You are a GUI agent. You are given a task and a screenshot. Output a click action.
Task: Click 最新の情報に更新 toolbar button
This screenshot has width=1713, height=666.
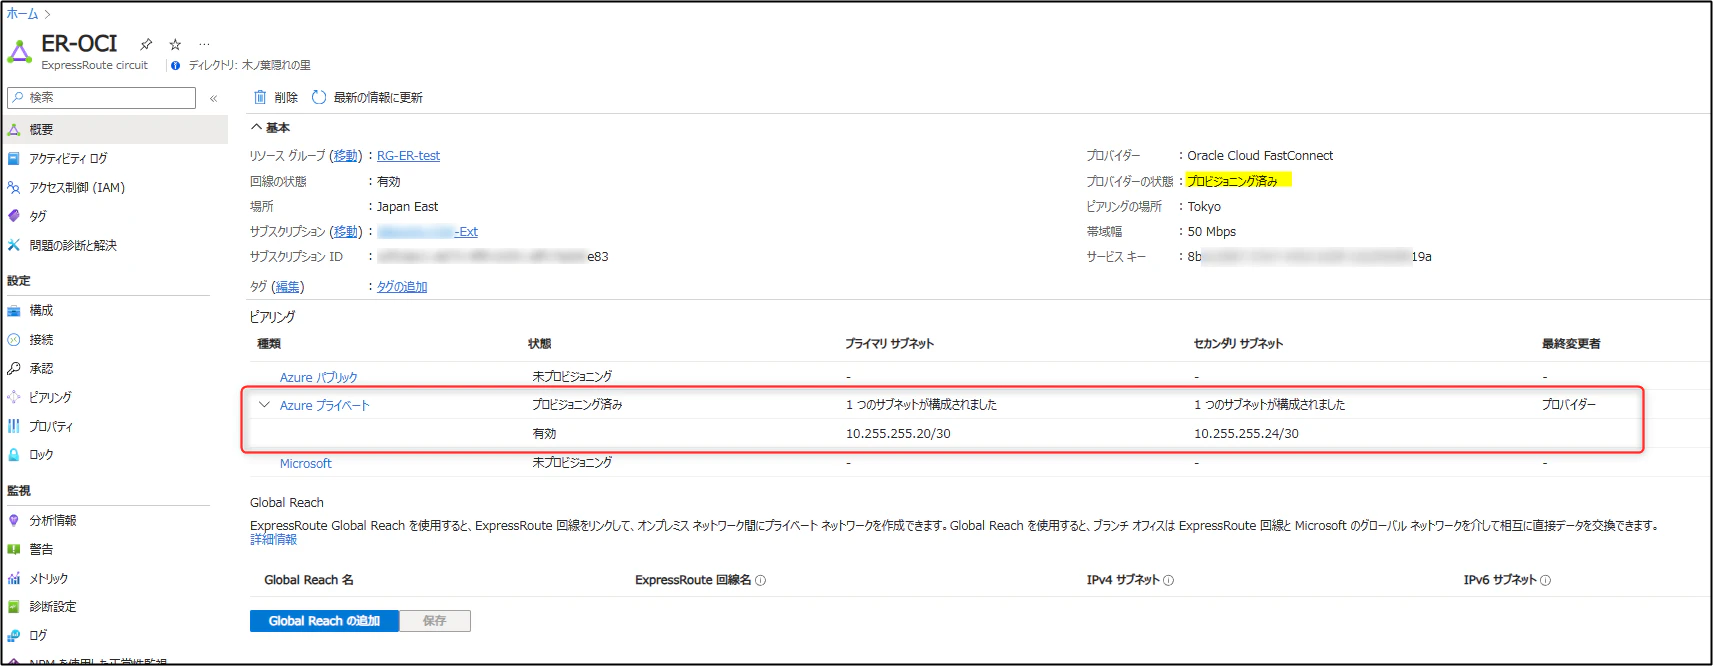point(367,97)
